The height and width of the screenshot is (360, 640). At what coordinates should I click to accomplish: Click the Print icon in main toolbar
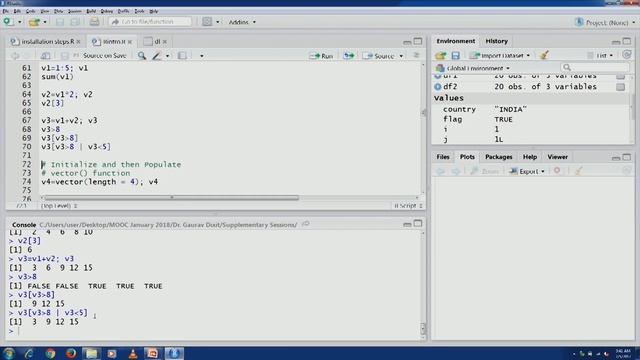click(x=94, y=22)
